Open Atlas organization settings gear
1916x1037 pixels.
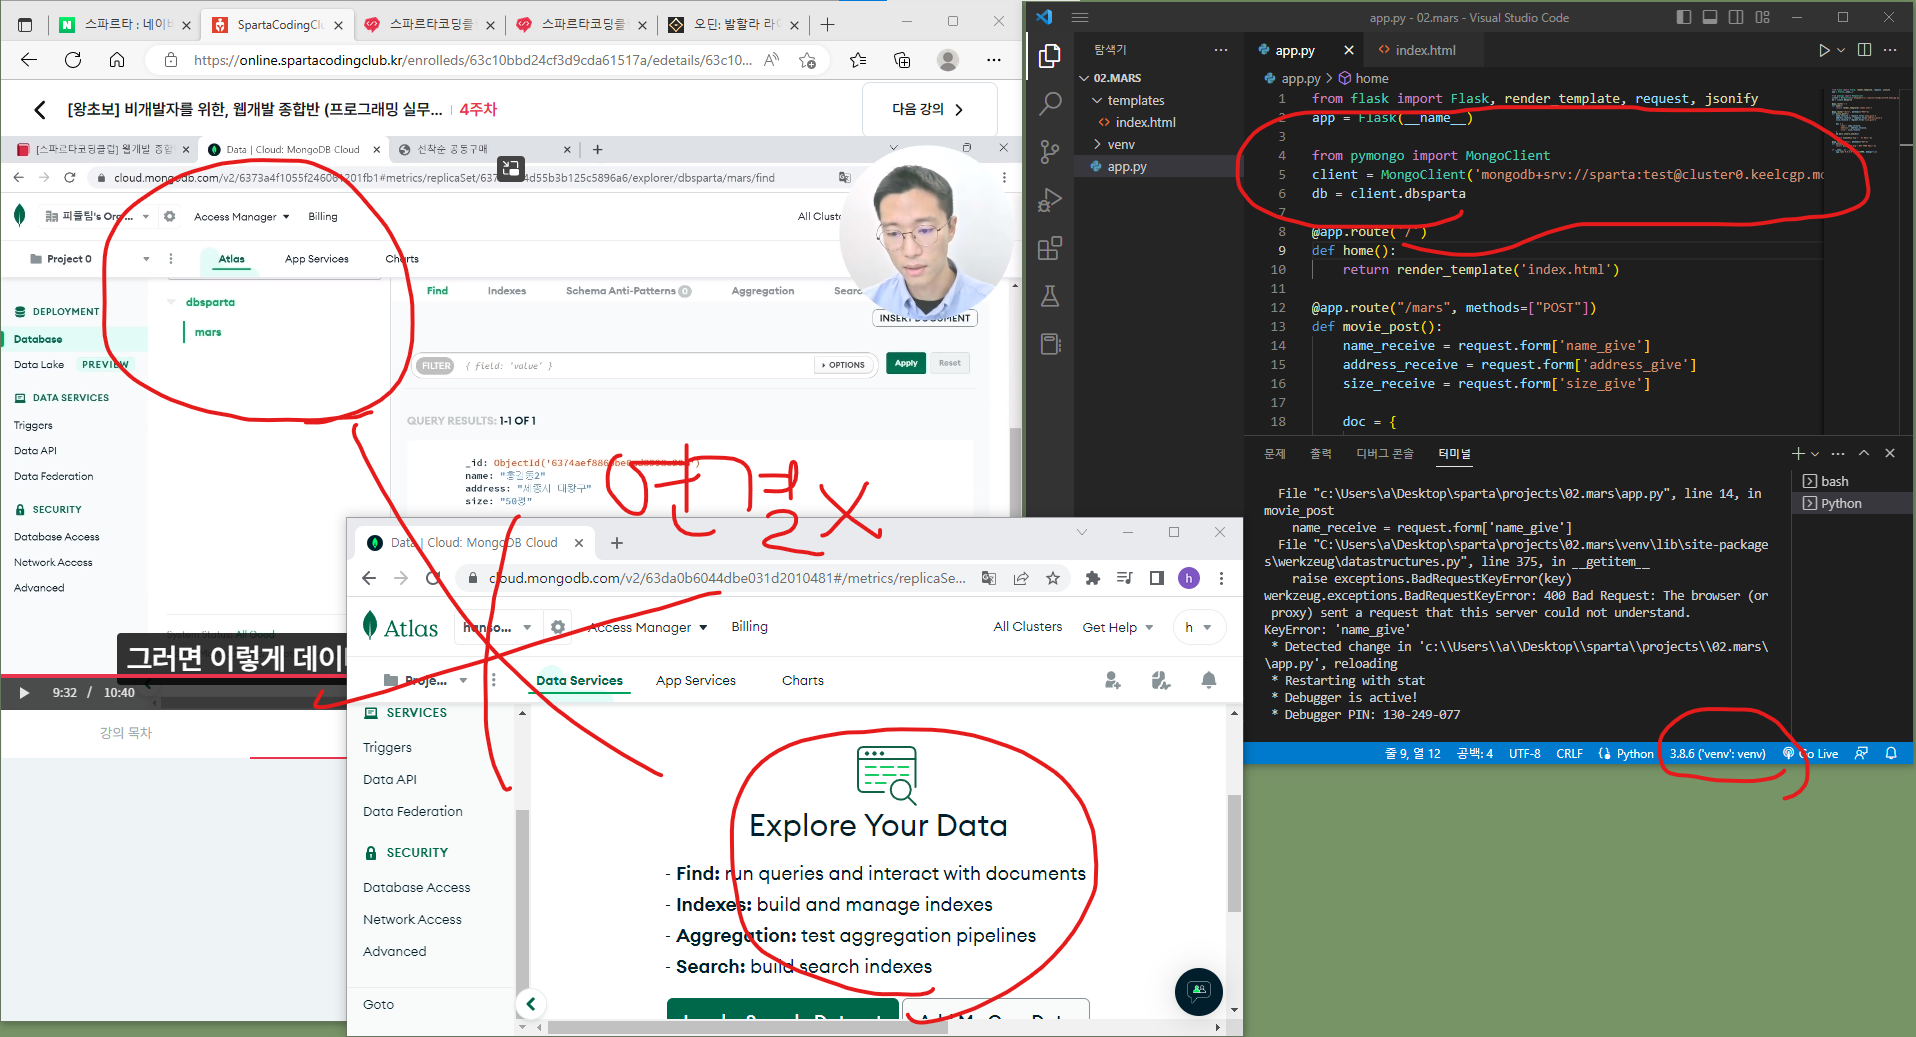(x=558, y=627)
